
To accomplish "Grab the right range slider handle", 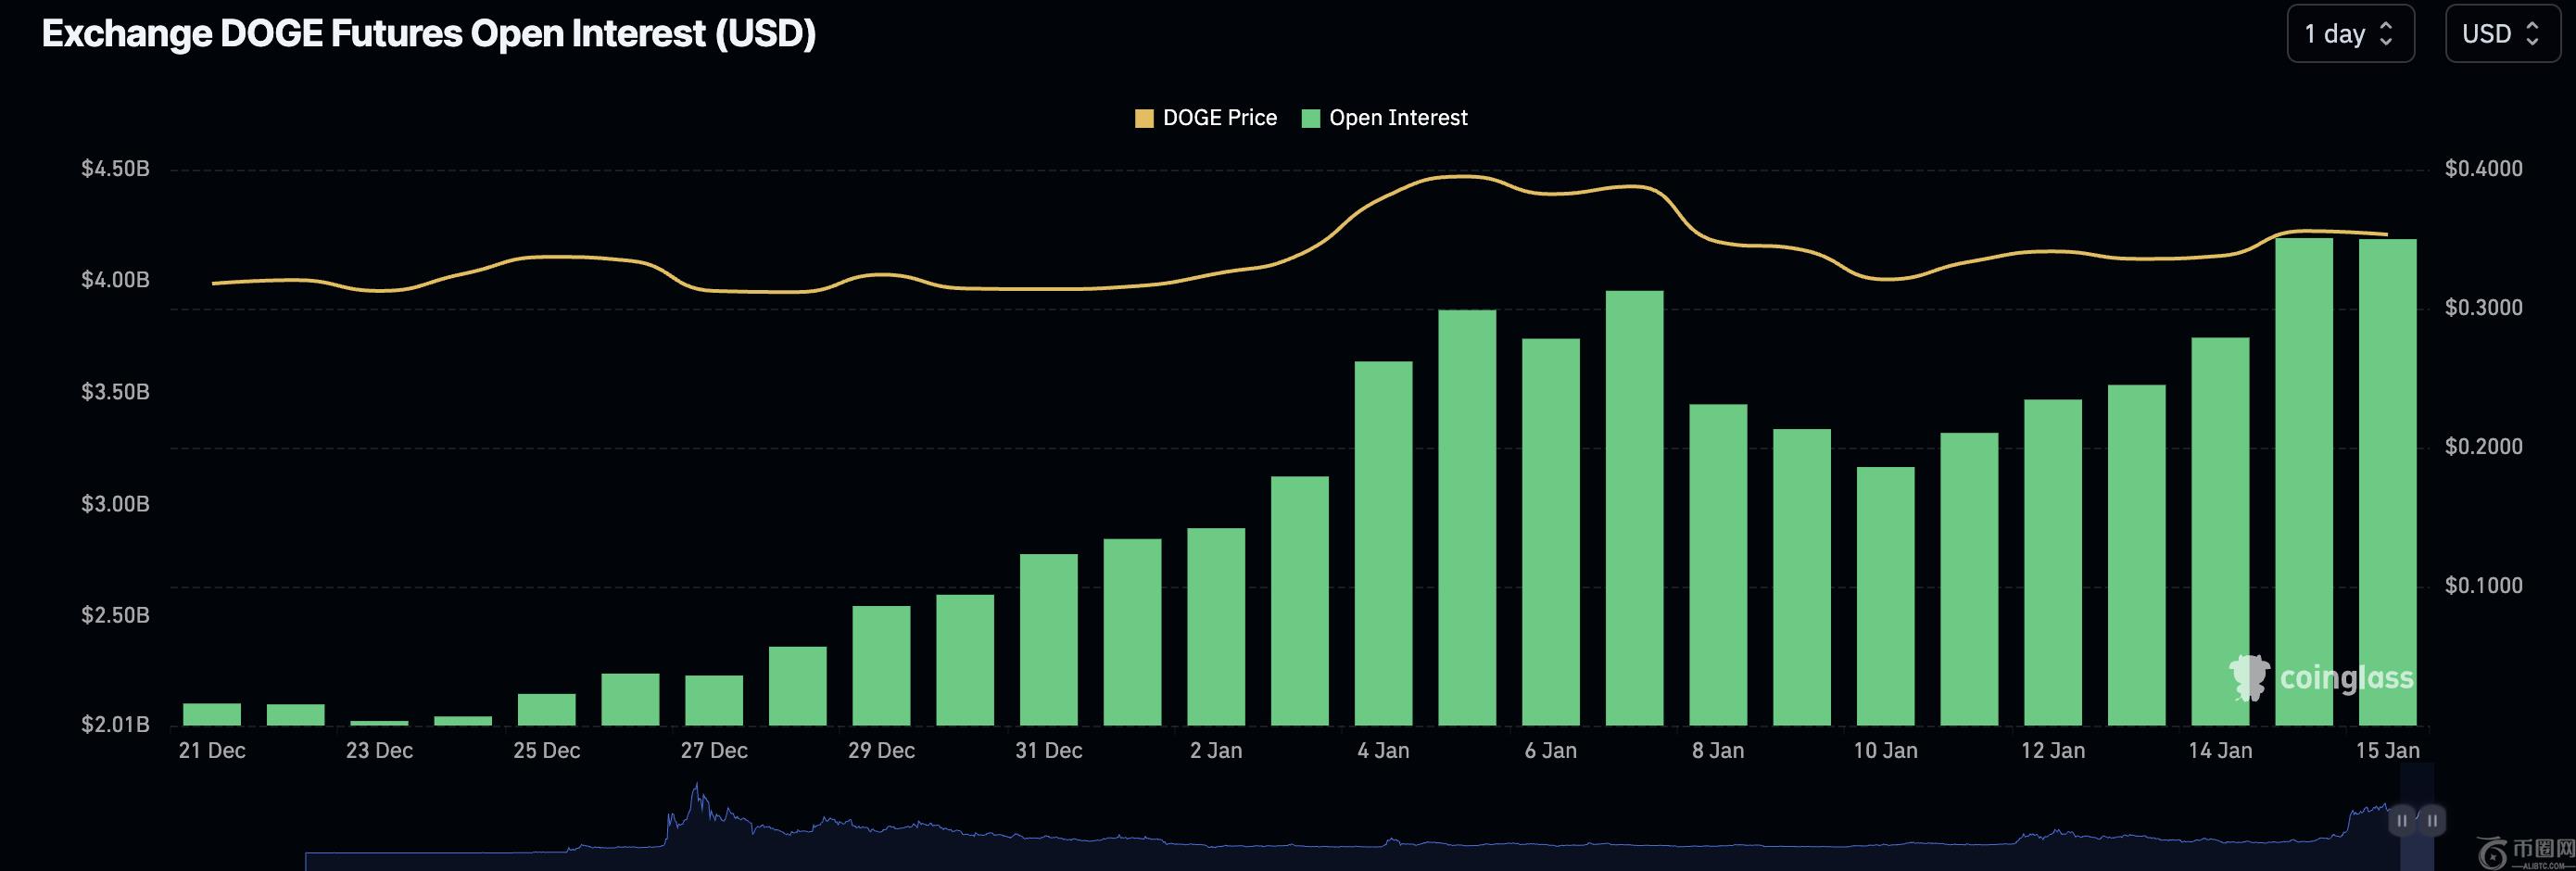I will [2432, 820].
